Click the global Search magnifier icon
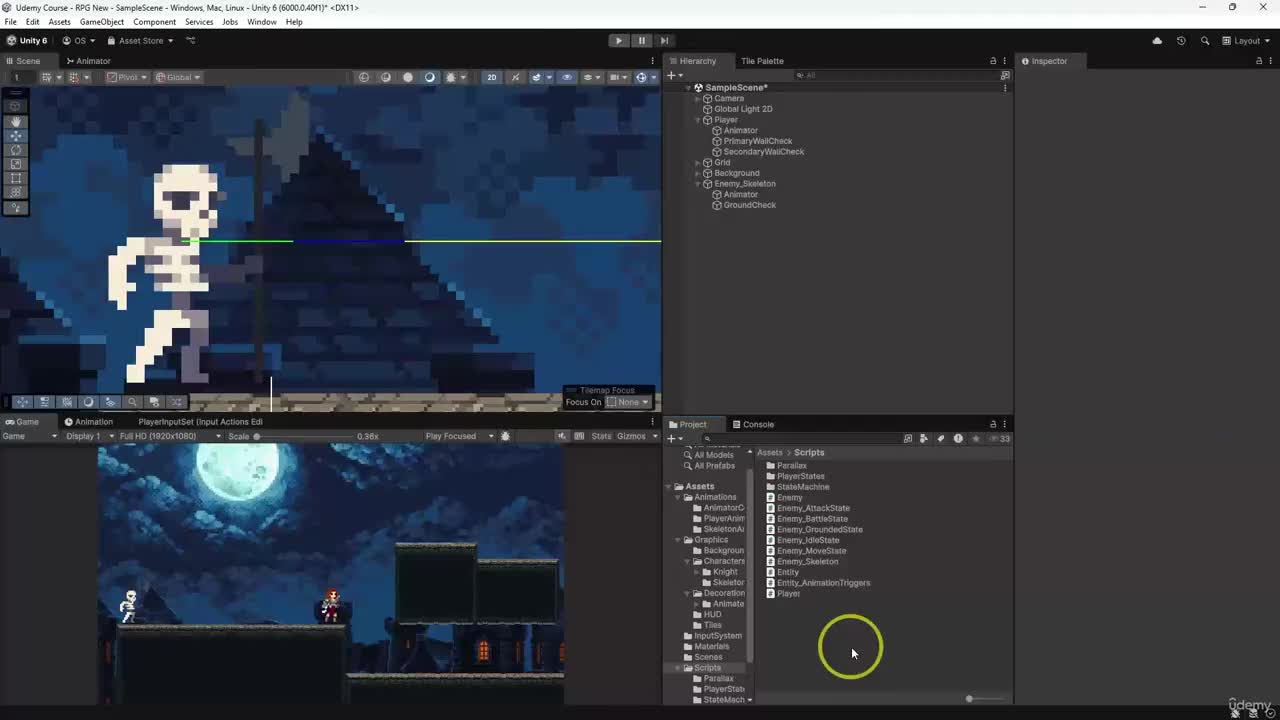 pyautogui.click(x=1205, y=41)
